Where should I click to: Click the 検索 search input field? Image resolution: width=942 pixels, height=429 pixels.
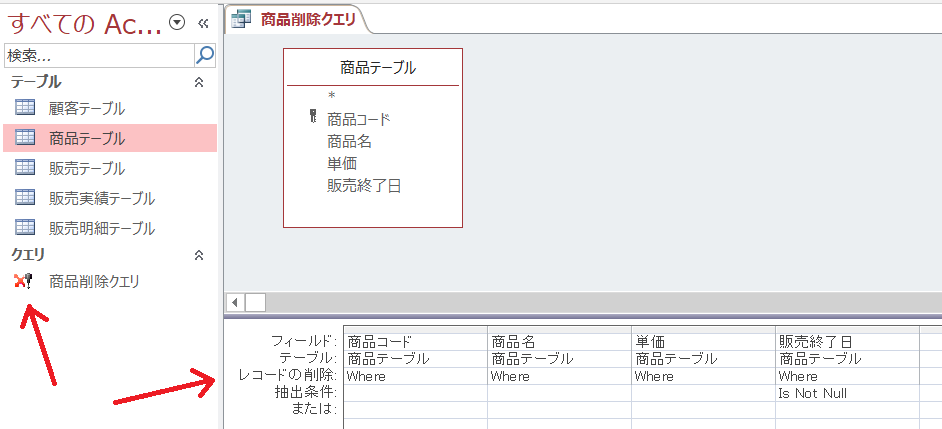click(99, 56)
